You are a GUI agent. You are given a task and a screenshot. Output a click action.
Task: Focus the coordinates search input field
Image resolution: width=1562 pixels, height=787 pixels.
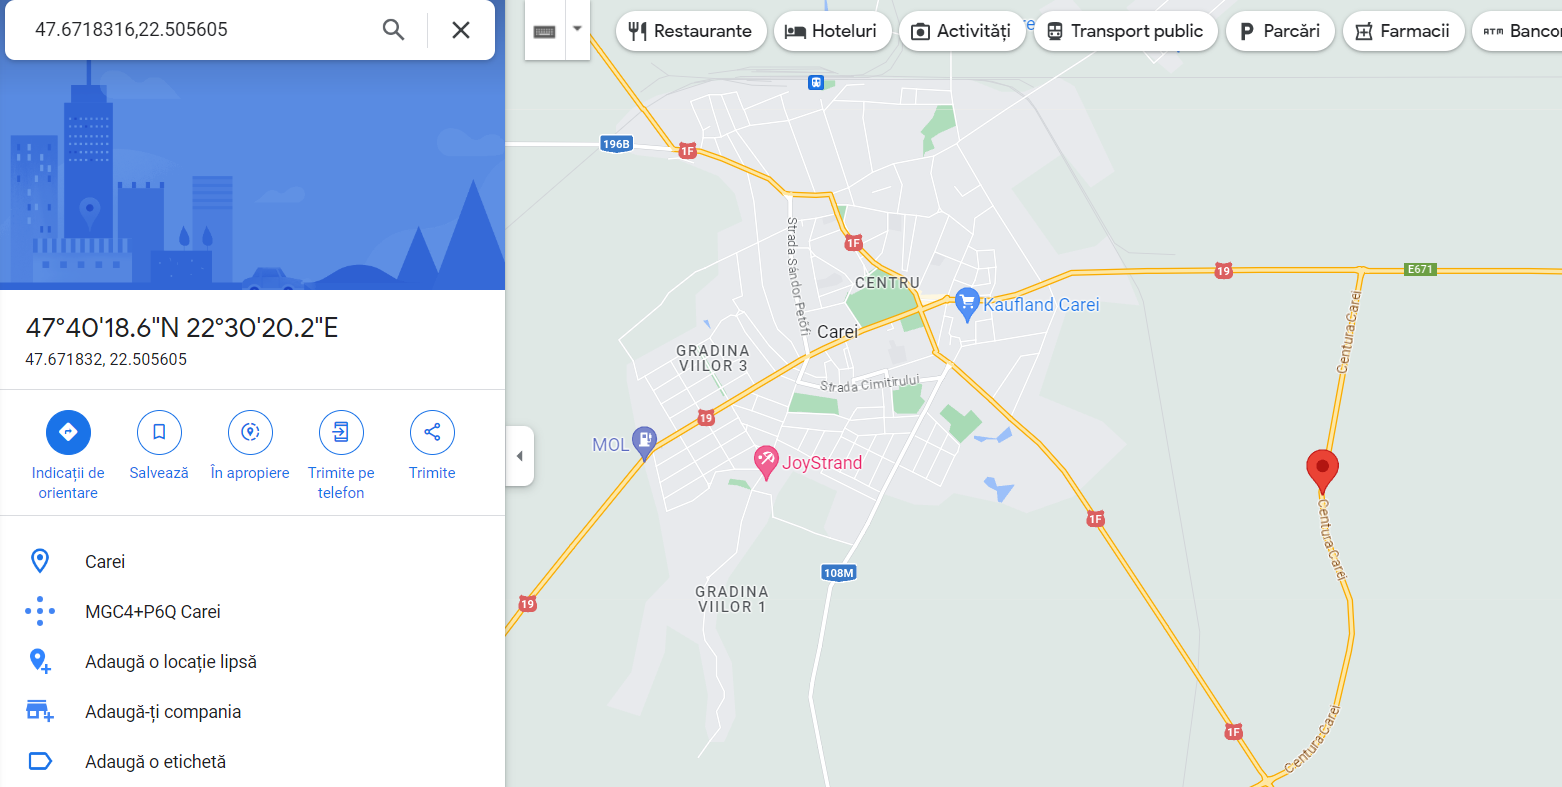[x=200, y=30]
